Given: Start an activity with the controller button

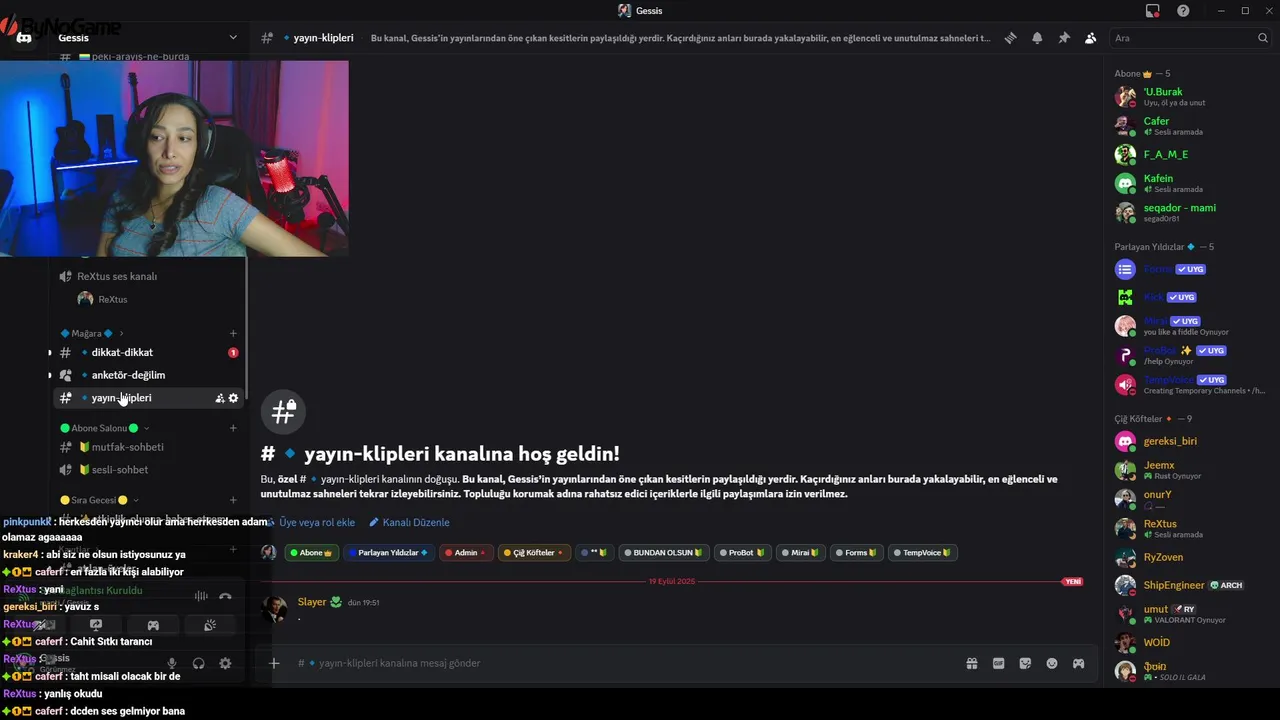Looking at the screenshot, I should tap(153, 625).
